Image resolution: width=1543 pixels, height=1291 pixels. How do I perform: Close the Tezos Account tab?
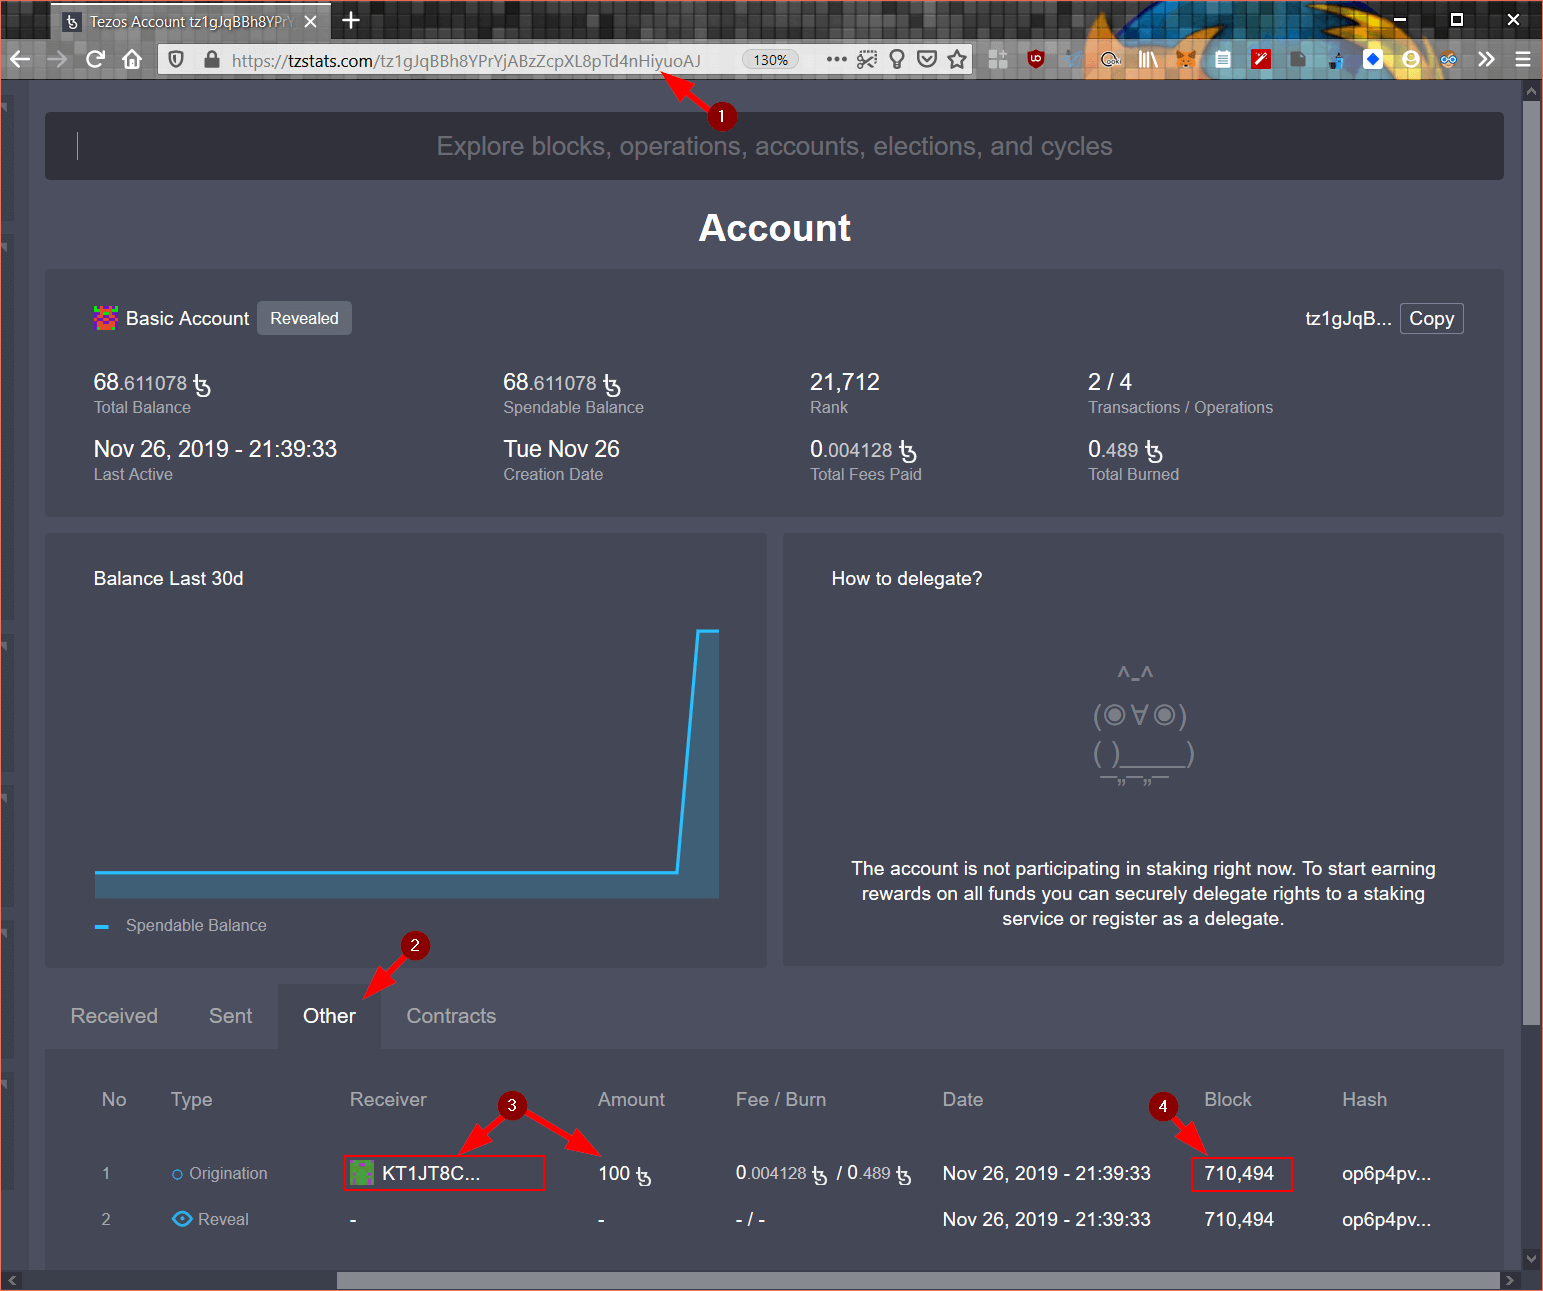[x=310, y=21]
